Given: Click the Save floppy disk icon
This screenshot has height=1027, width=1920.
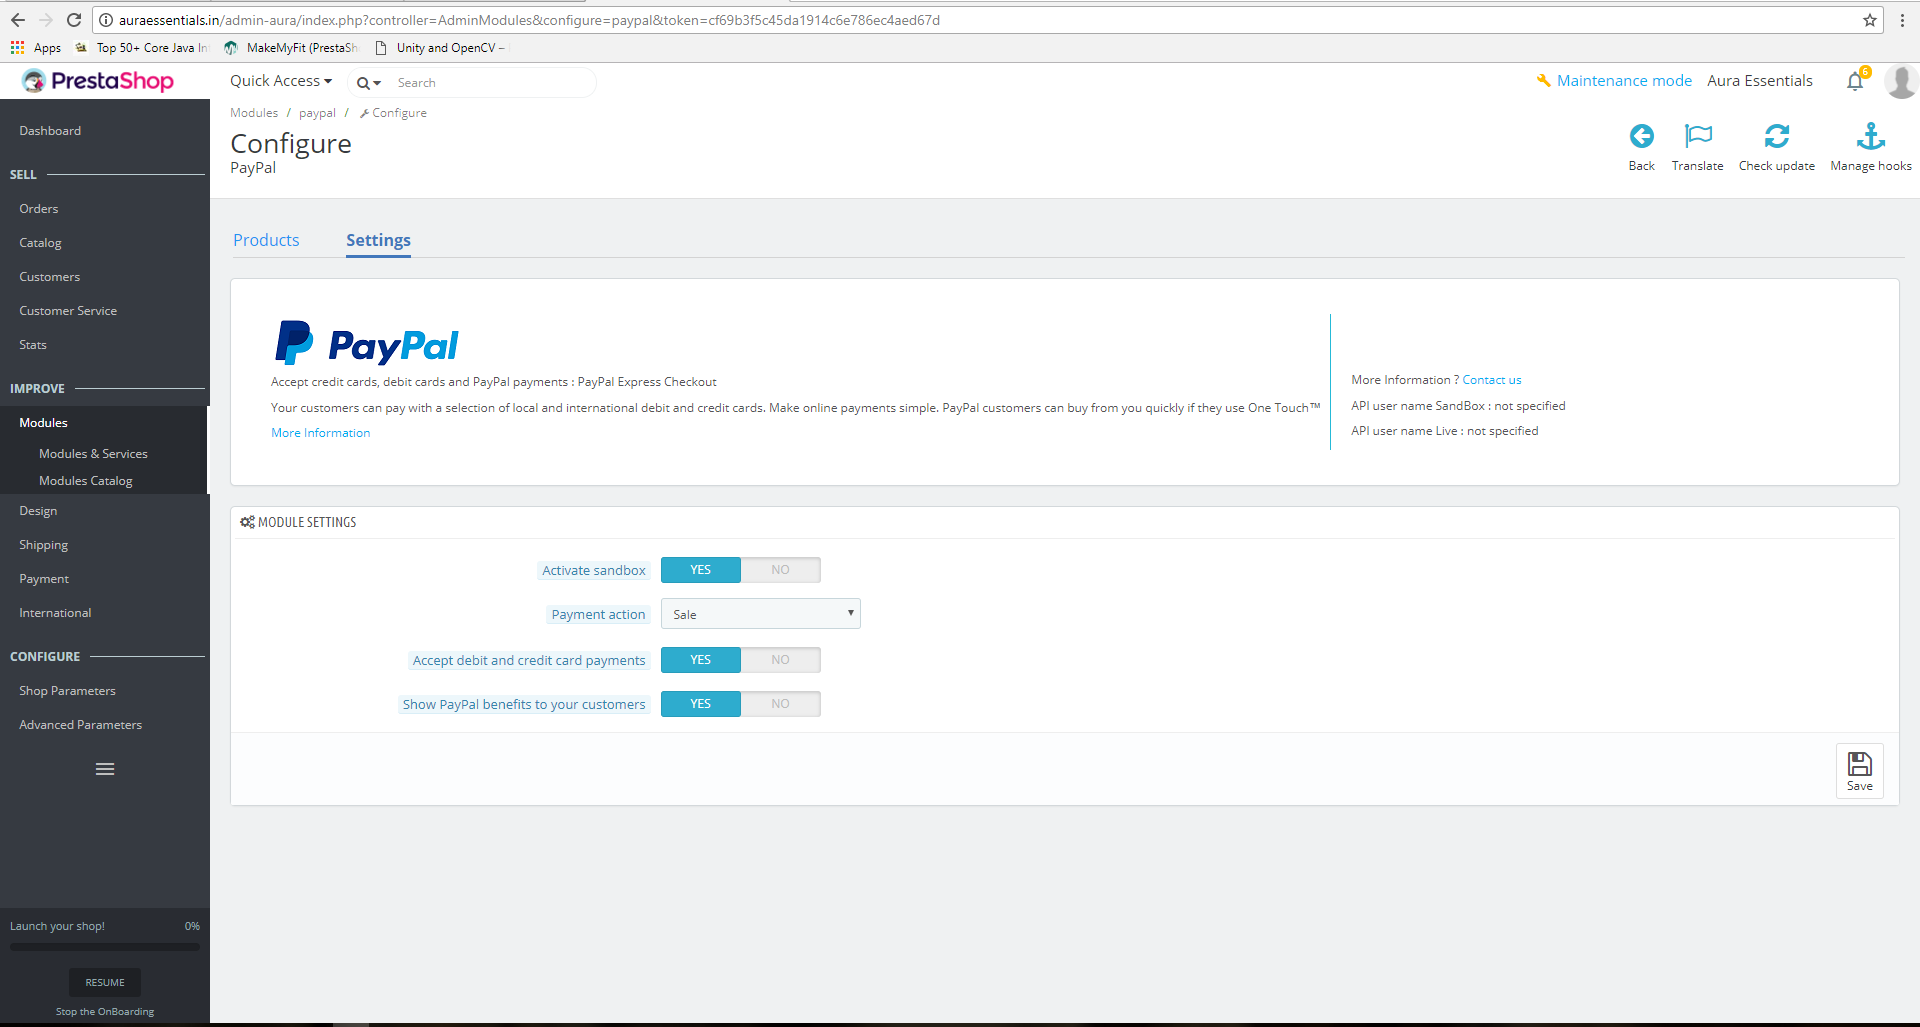Looking at the screenshot, I should 1860,764.
